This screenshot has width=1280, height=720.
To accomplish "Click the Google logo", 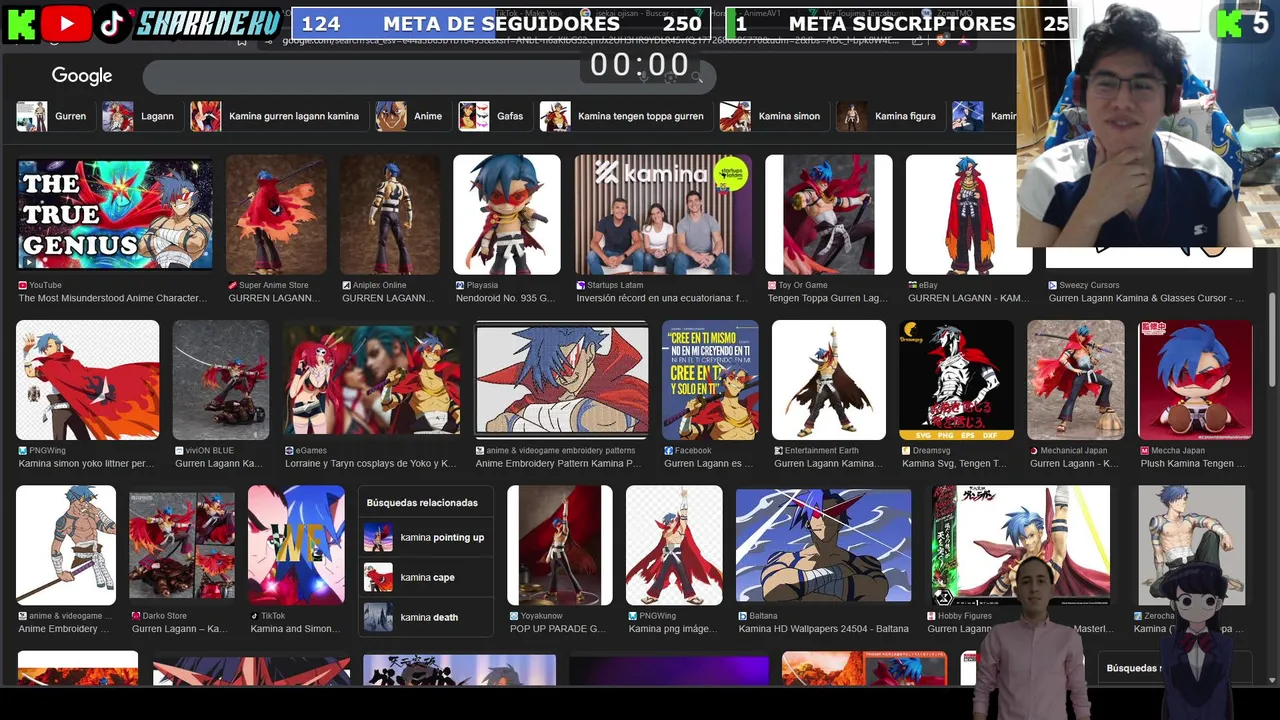I will (x=82, y=76).
